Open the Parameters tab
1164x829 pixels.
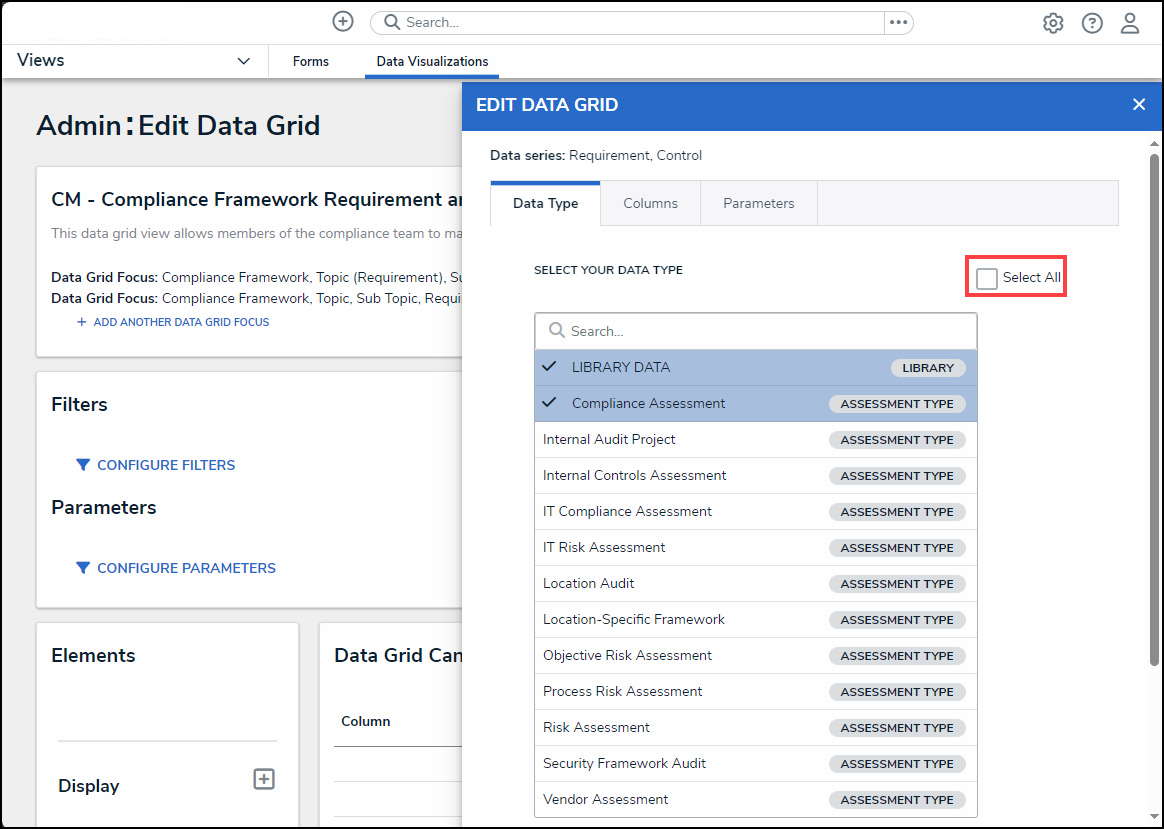758,203
